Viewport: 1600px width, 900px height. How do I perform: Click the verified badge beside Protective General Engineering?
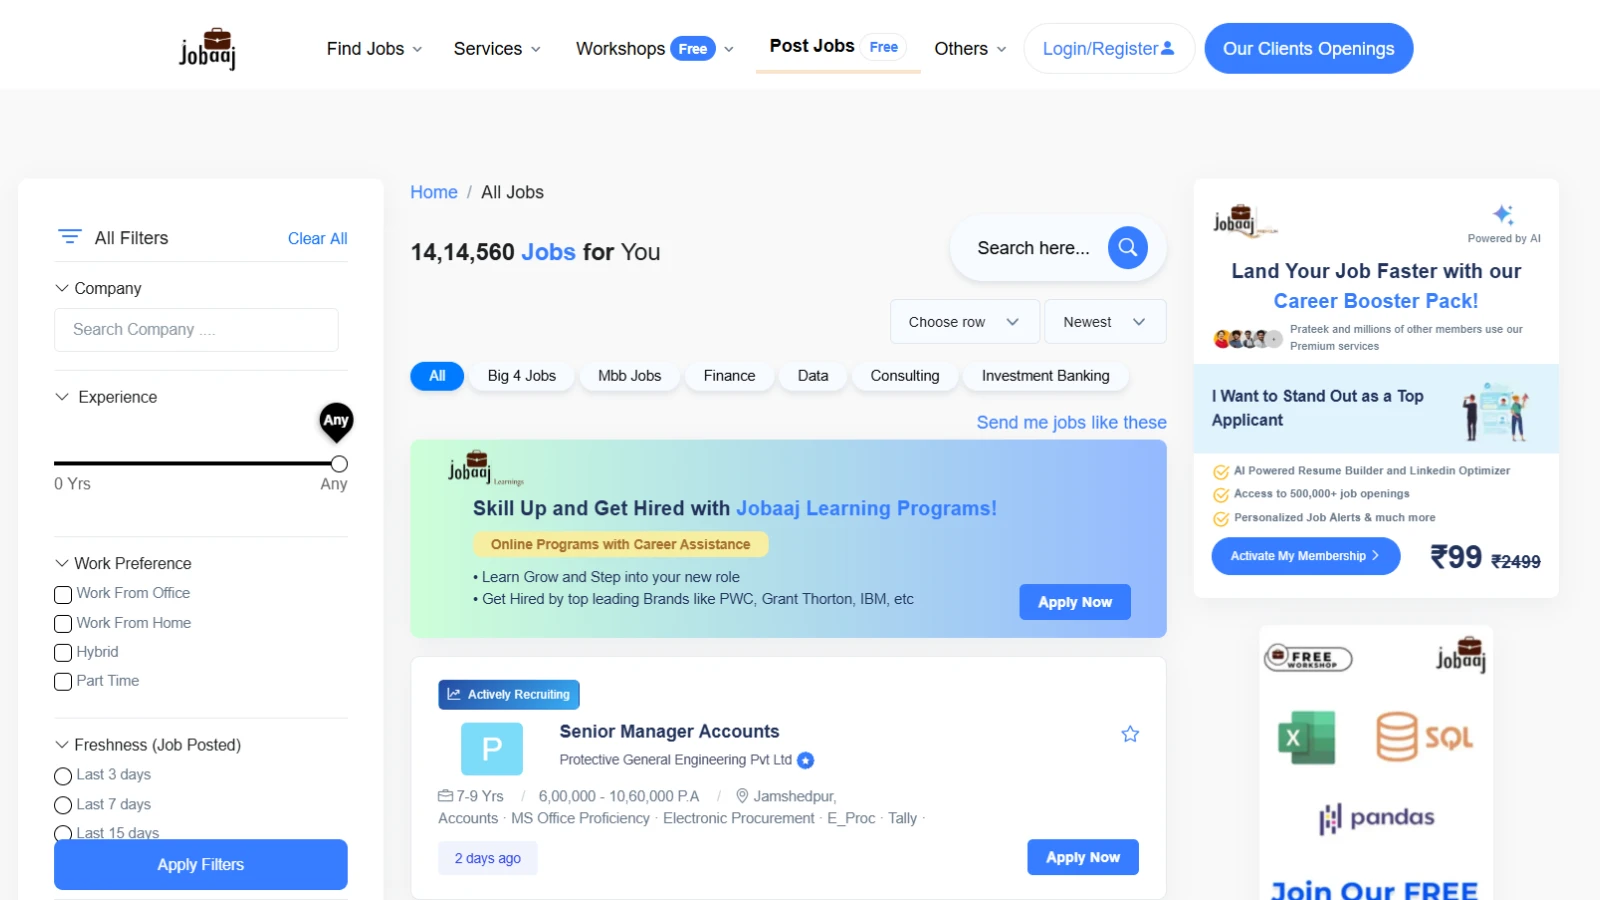point(806,760)
